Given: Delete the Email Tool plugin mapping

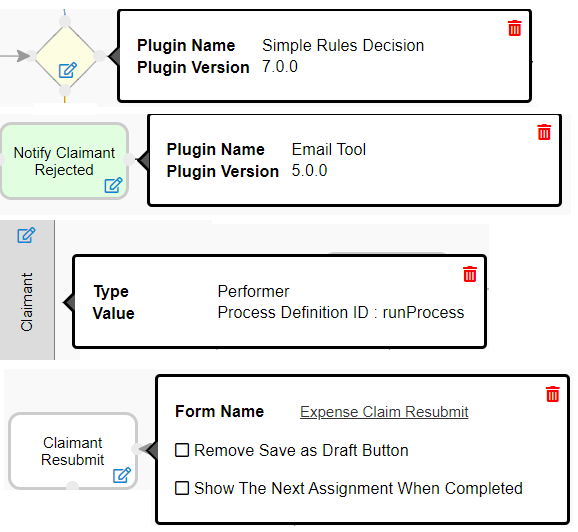Looking at the screenshot, I should point(544,132).
